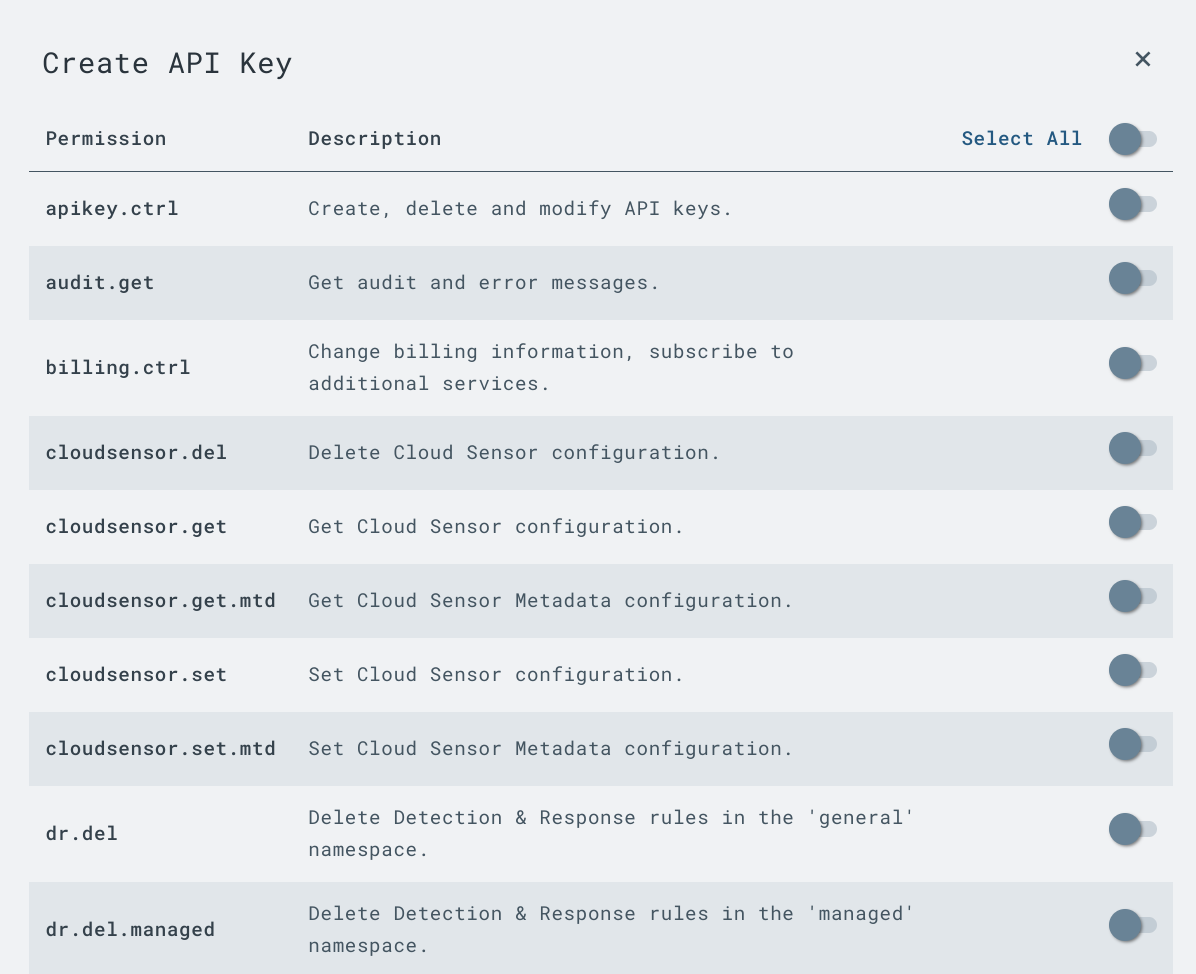Image resolution: width=1196 pixels, height=974 pixels.
Task: Turn on audit.get permission
Action: [1132, 278]
